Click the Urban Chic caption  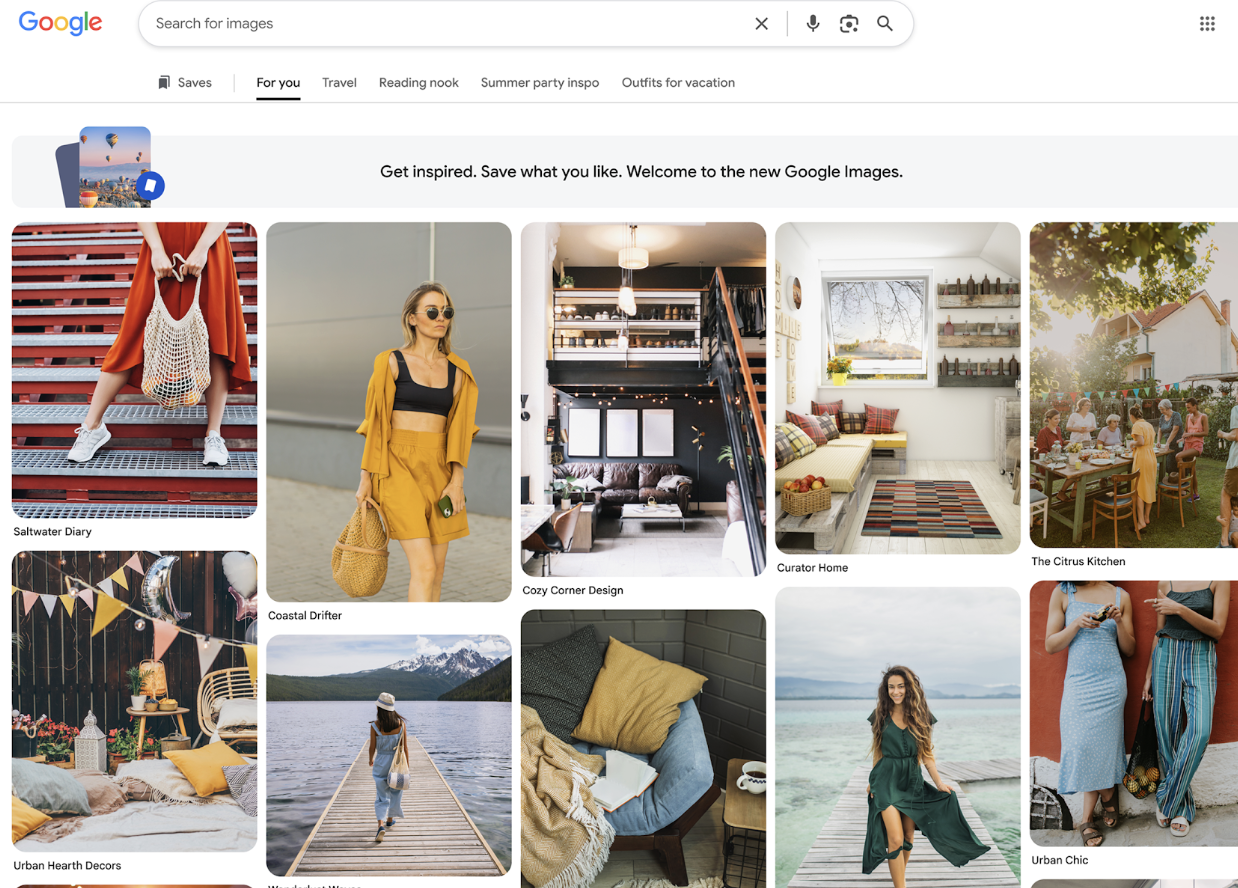click(1060, 861)
